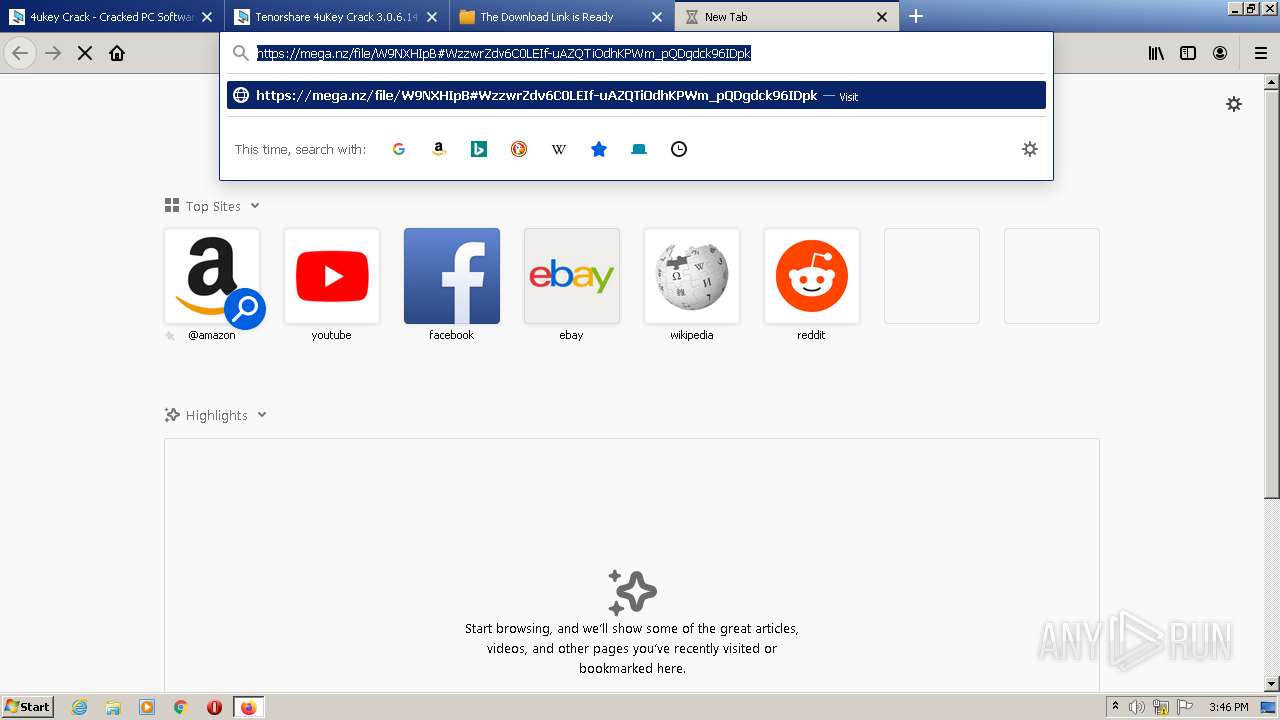Open Internet Explorer from taskbar
Image resolution: width=1280 pixels, height=720 pixels.
(80, 707)
